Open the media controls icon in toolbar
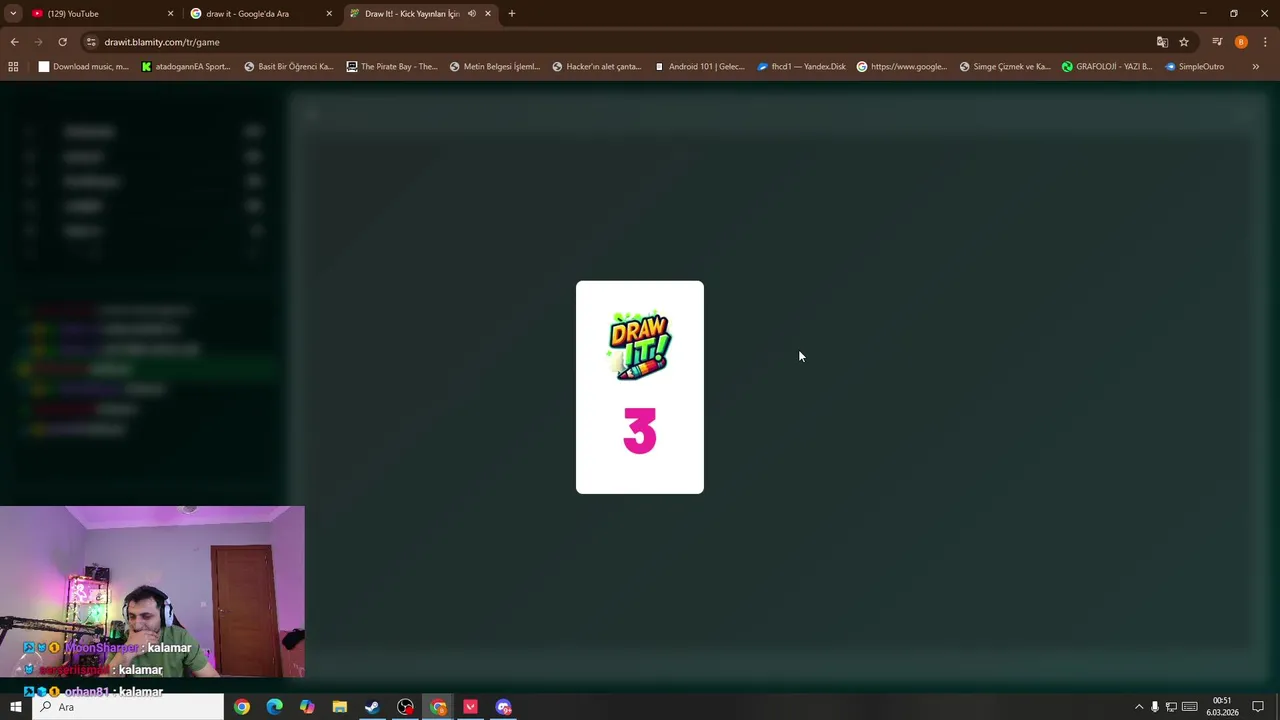Screen dimensions: 1280x720 coord(1217,42)
